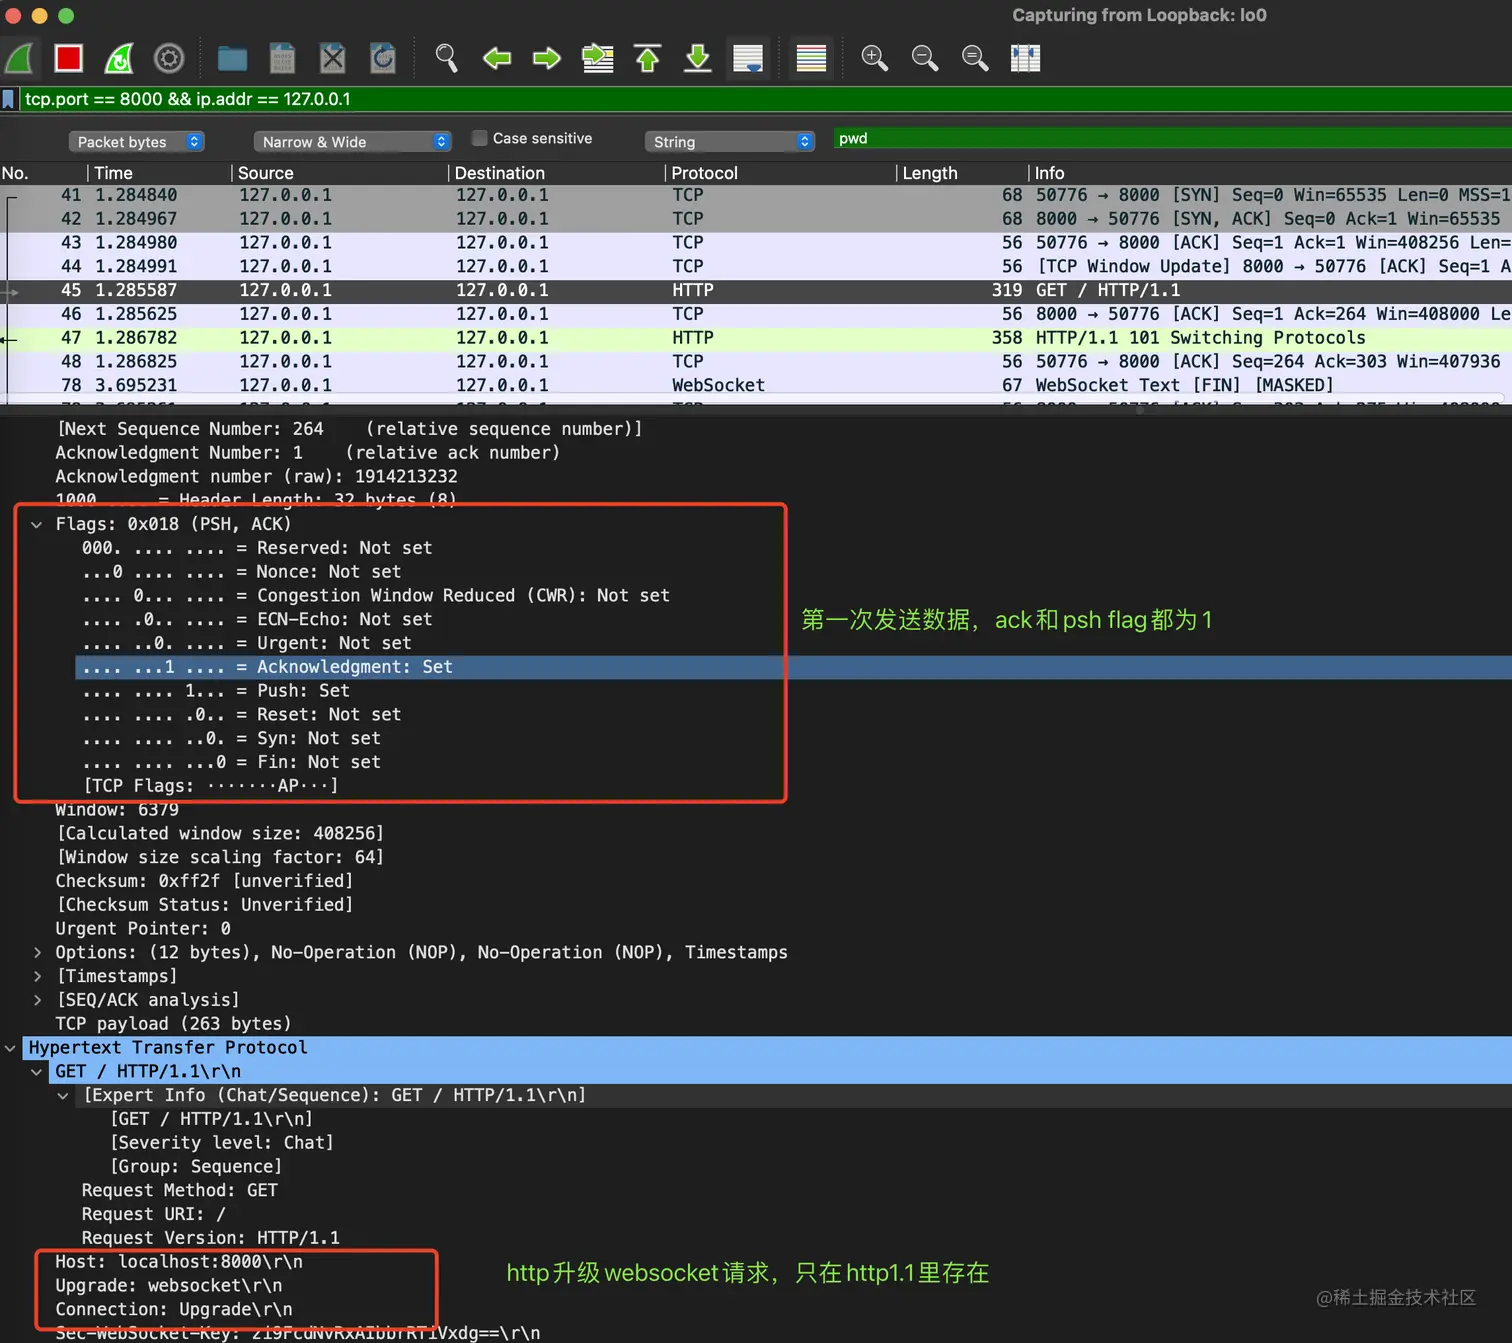Click the display filter field tcp.port == 8000
Viewport: 1512px width, 1343px height.
click(765, 99)
